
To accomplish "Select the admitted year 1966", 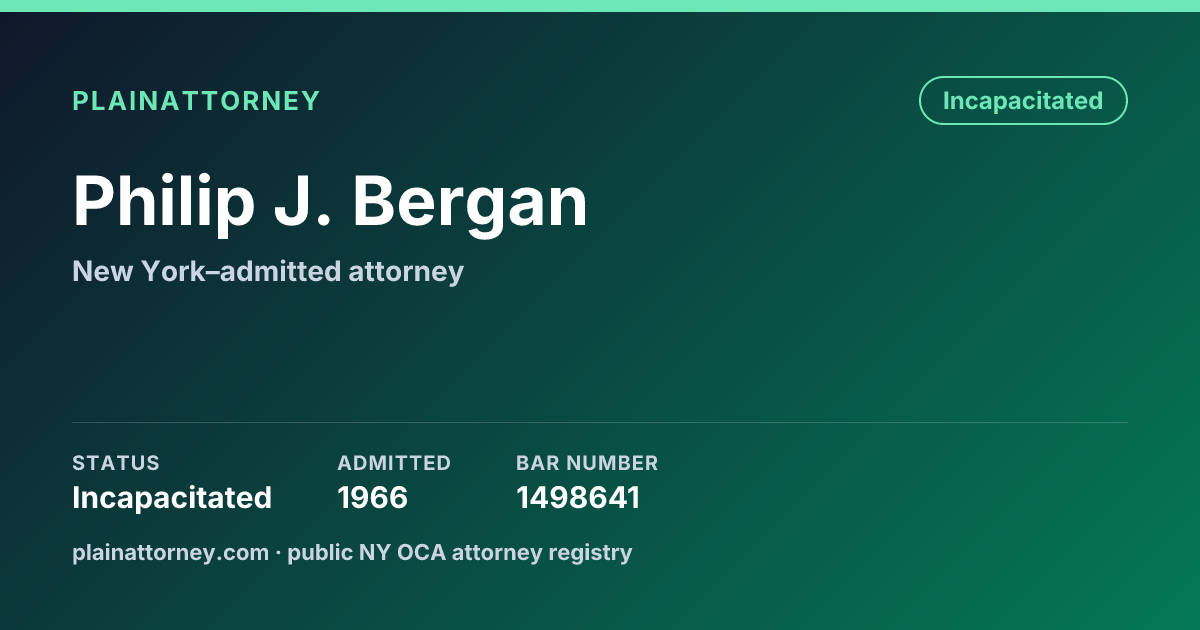I will coord(373,498).
